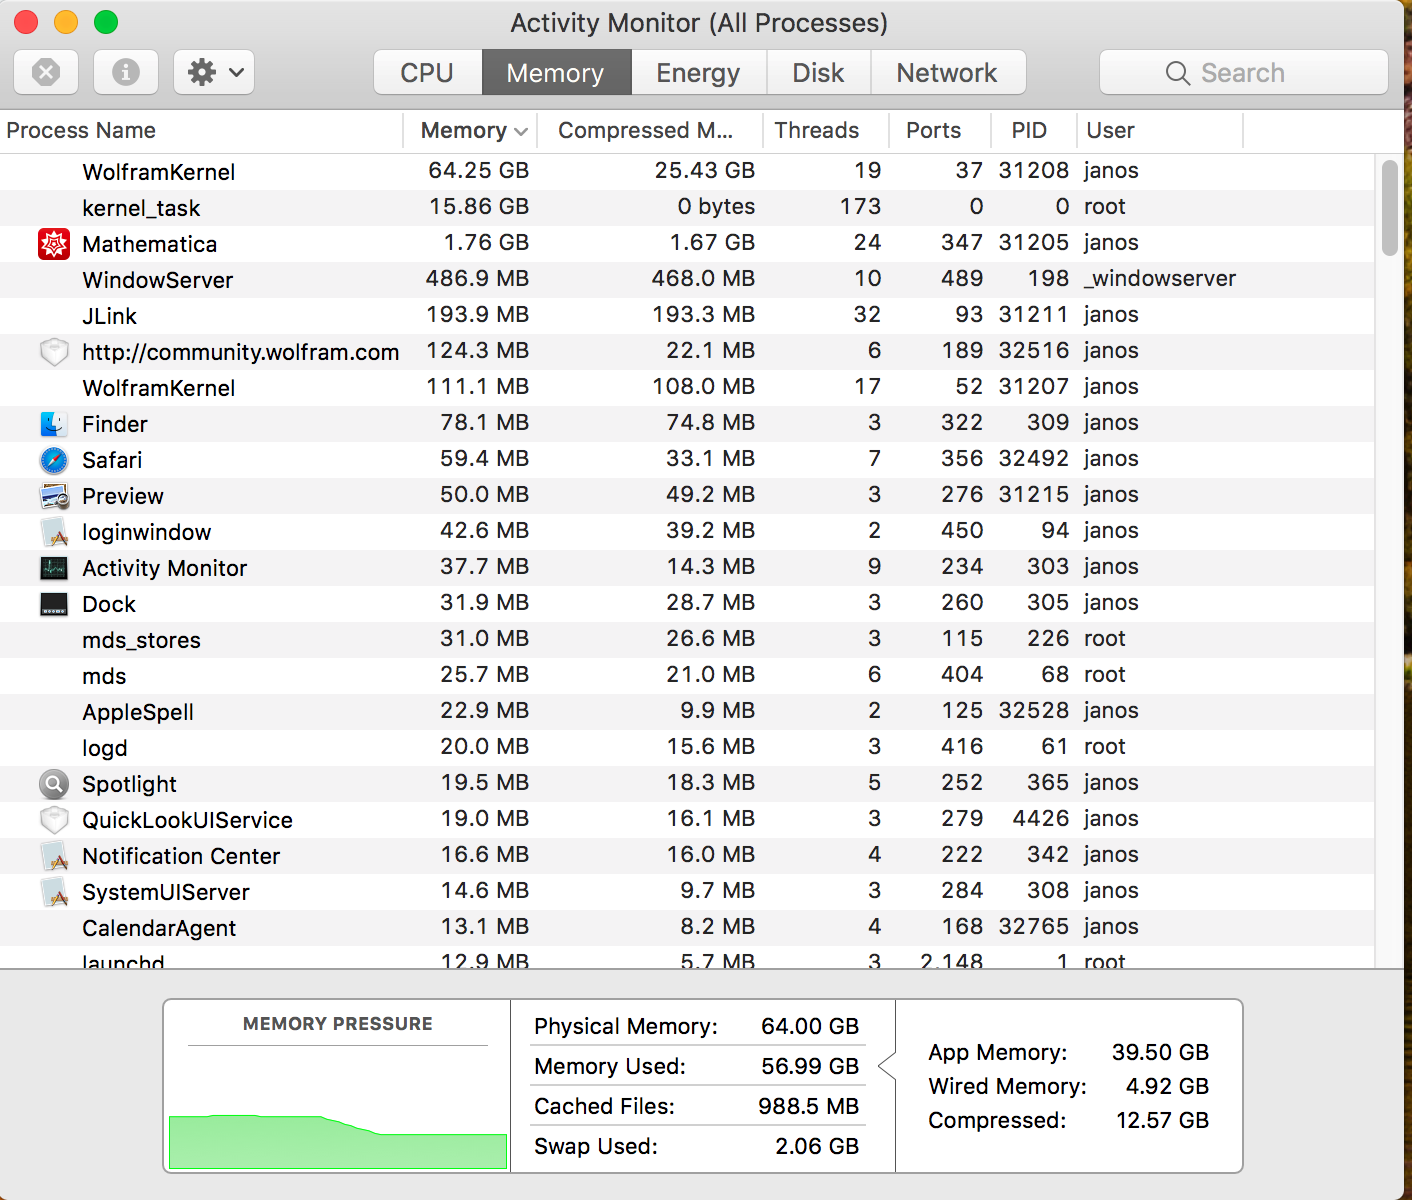The width and height of the screenshot is (1412, 1200).
Task: Select the Memory tab
Action: point(556,72)
